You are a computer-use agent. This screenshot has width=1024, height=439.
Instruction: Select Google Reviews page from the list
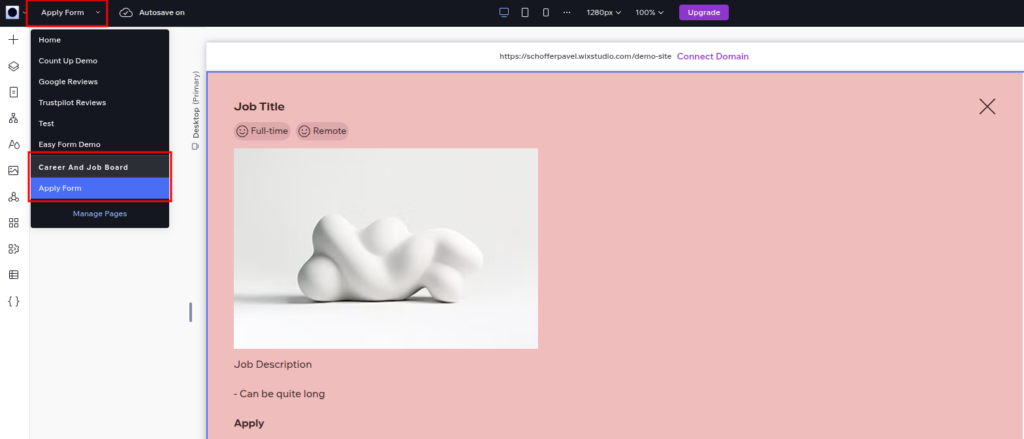click(66, 81)
